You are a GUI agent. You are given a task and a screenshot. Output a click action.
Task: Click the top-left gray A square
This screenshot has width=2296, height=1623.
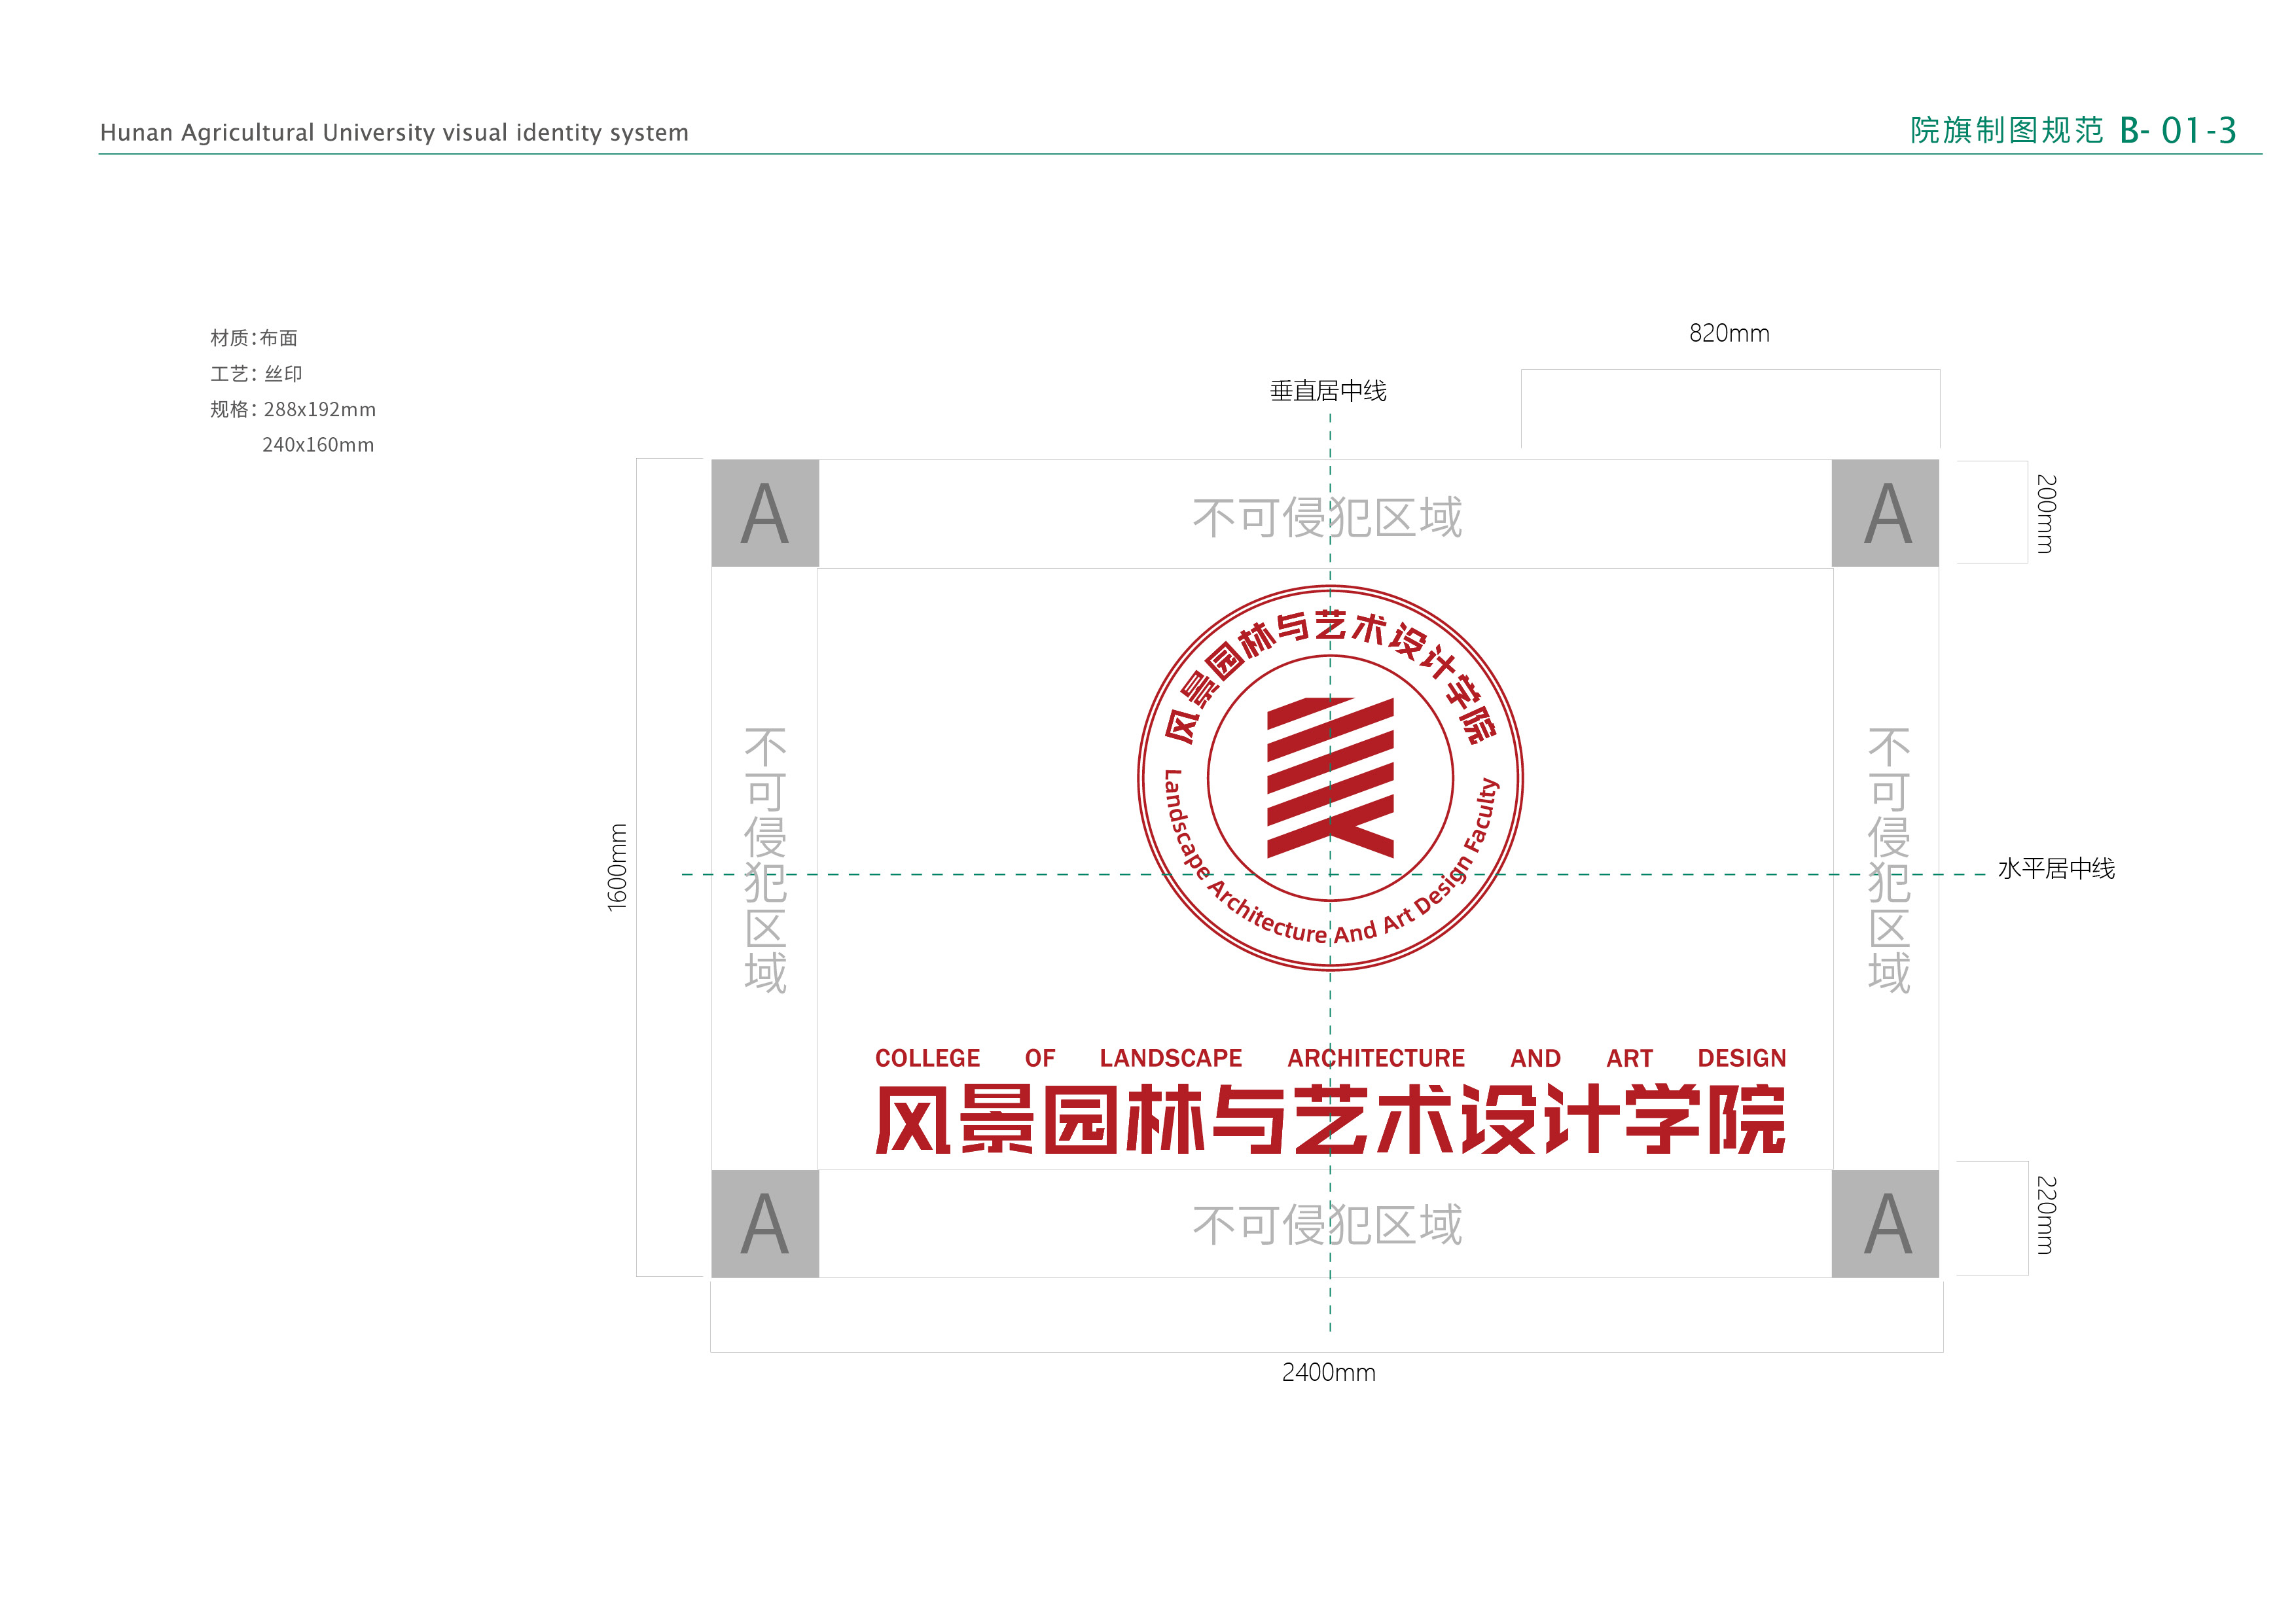click(x=765, y=513)
